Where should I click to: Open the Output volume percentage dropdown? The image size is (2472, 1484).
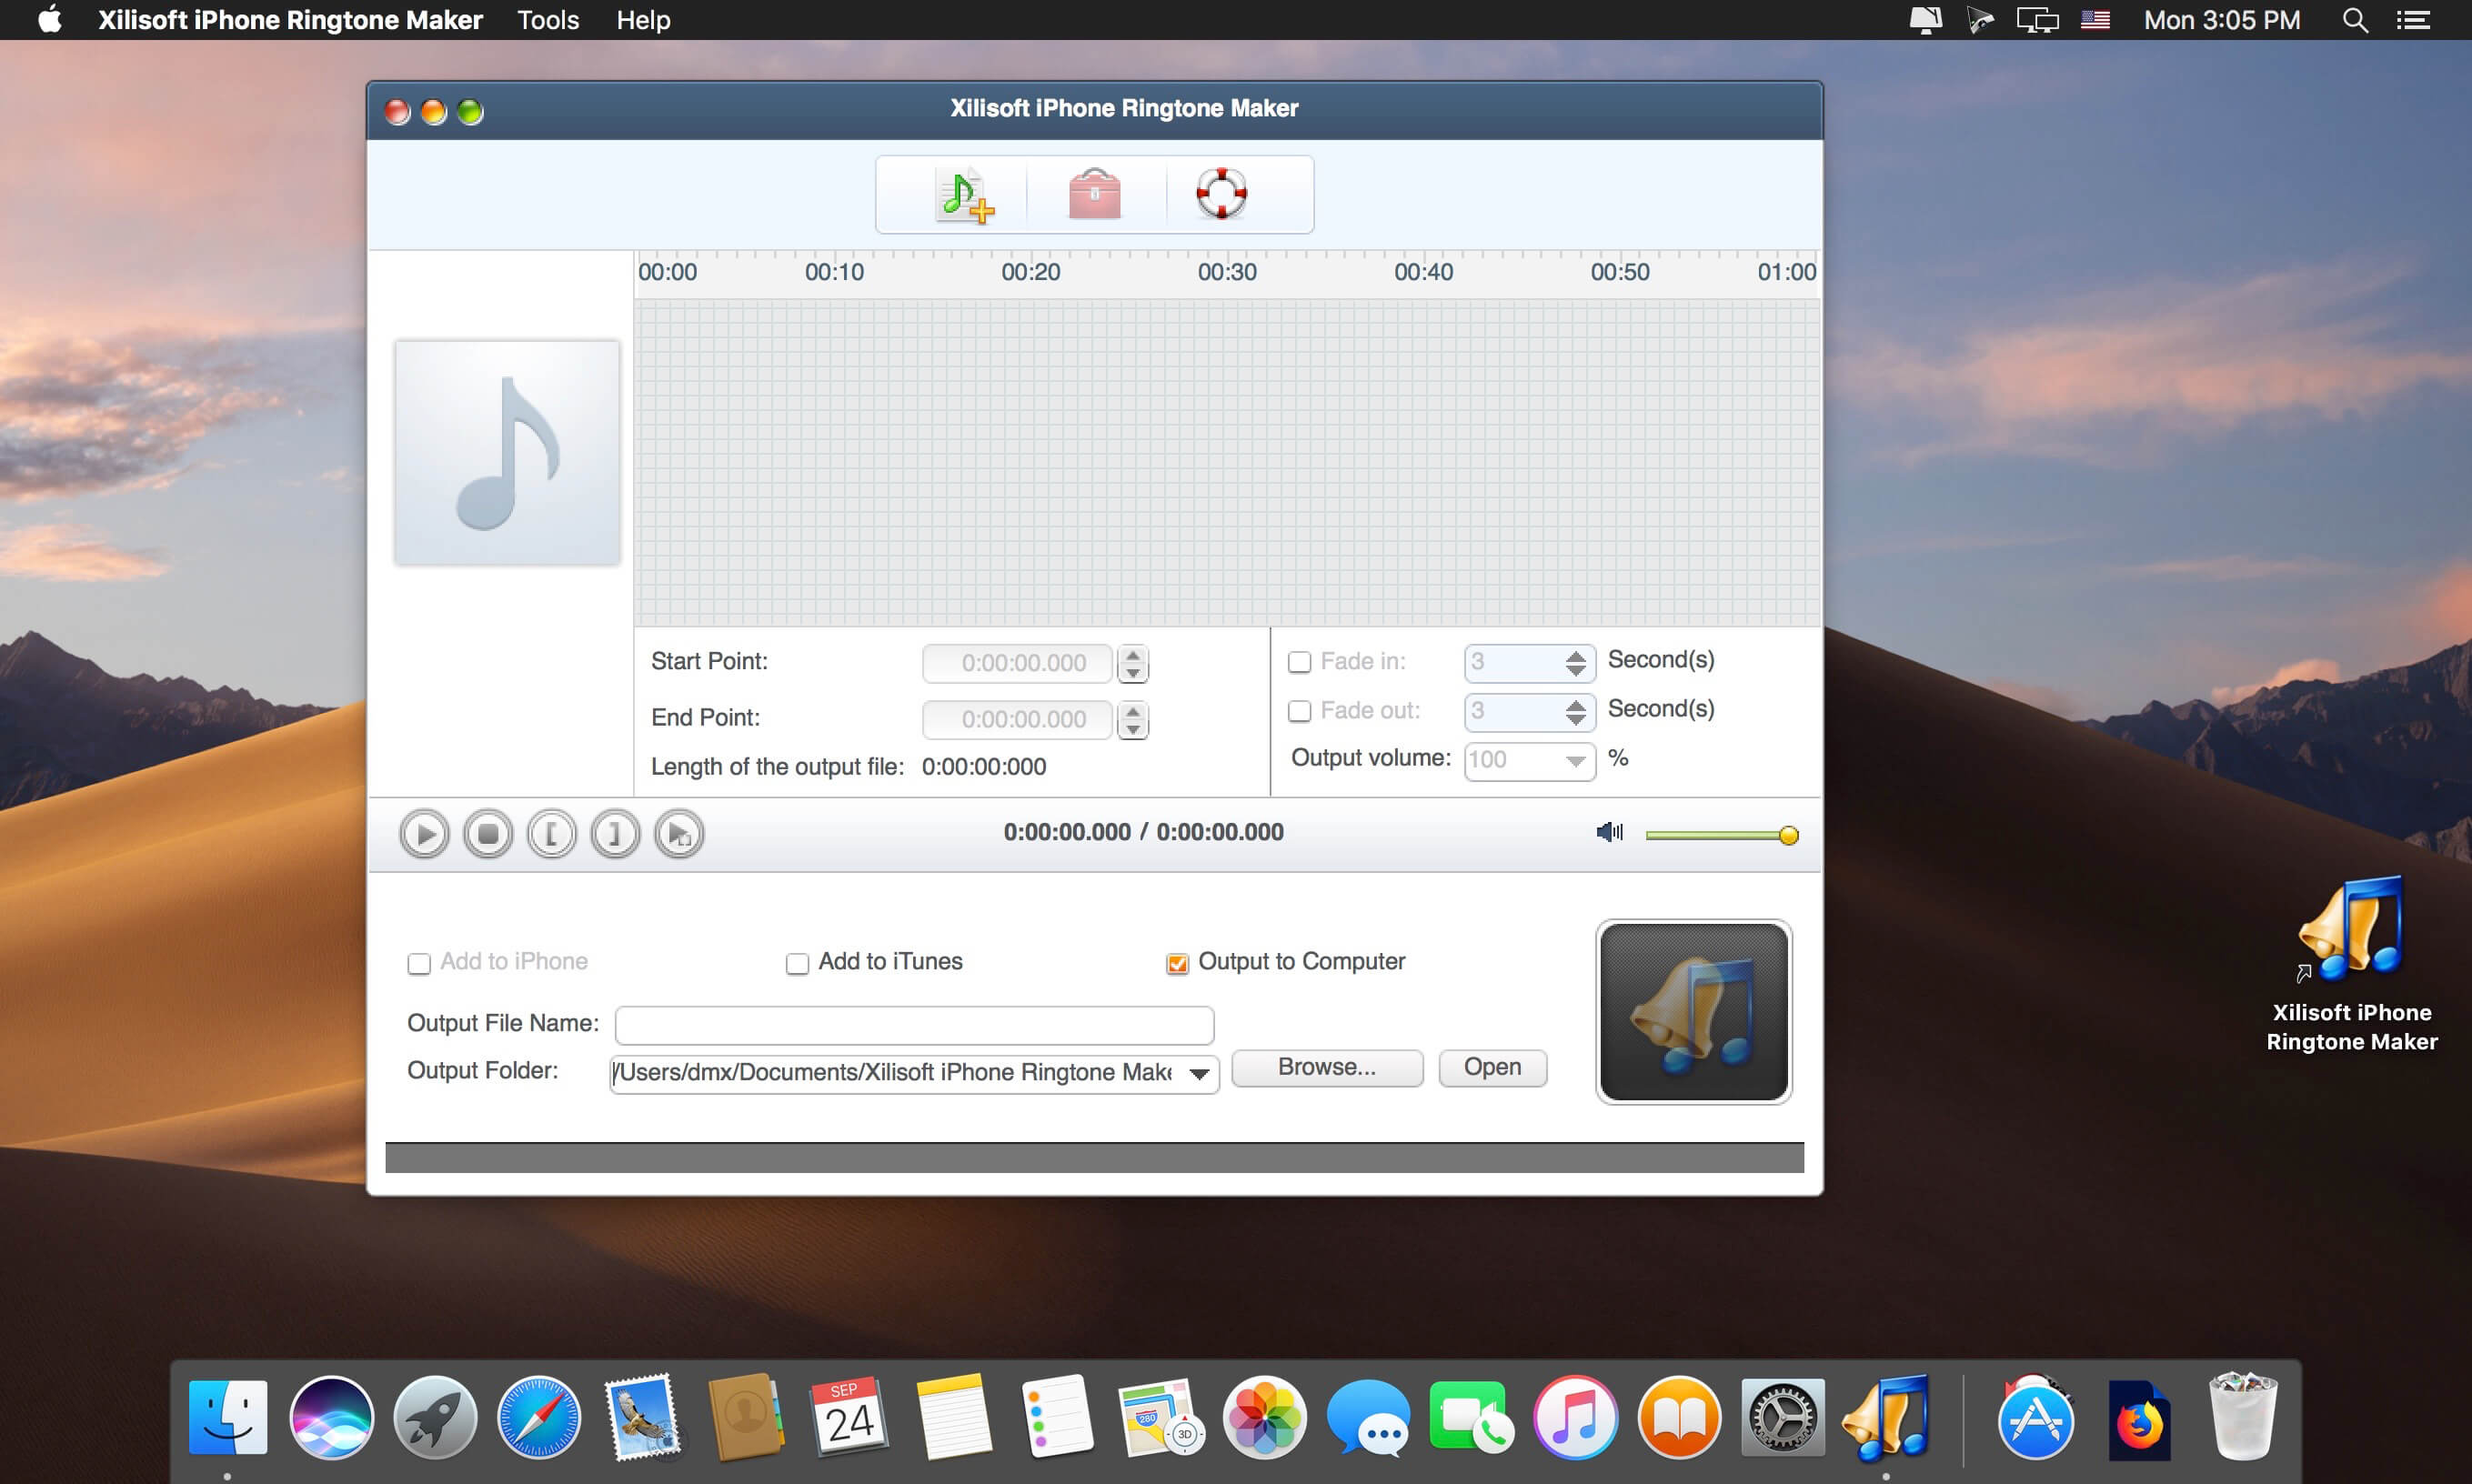pyautogui.click(x=1529, y=760)
